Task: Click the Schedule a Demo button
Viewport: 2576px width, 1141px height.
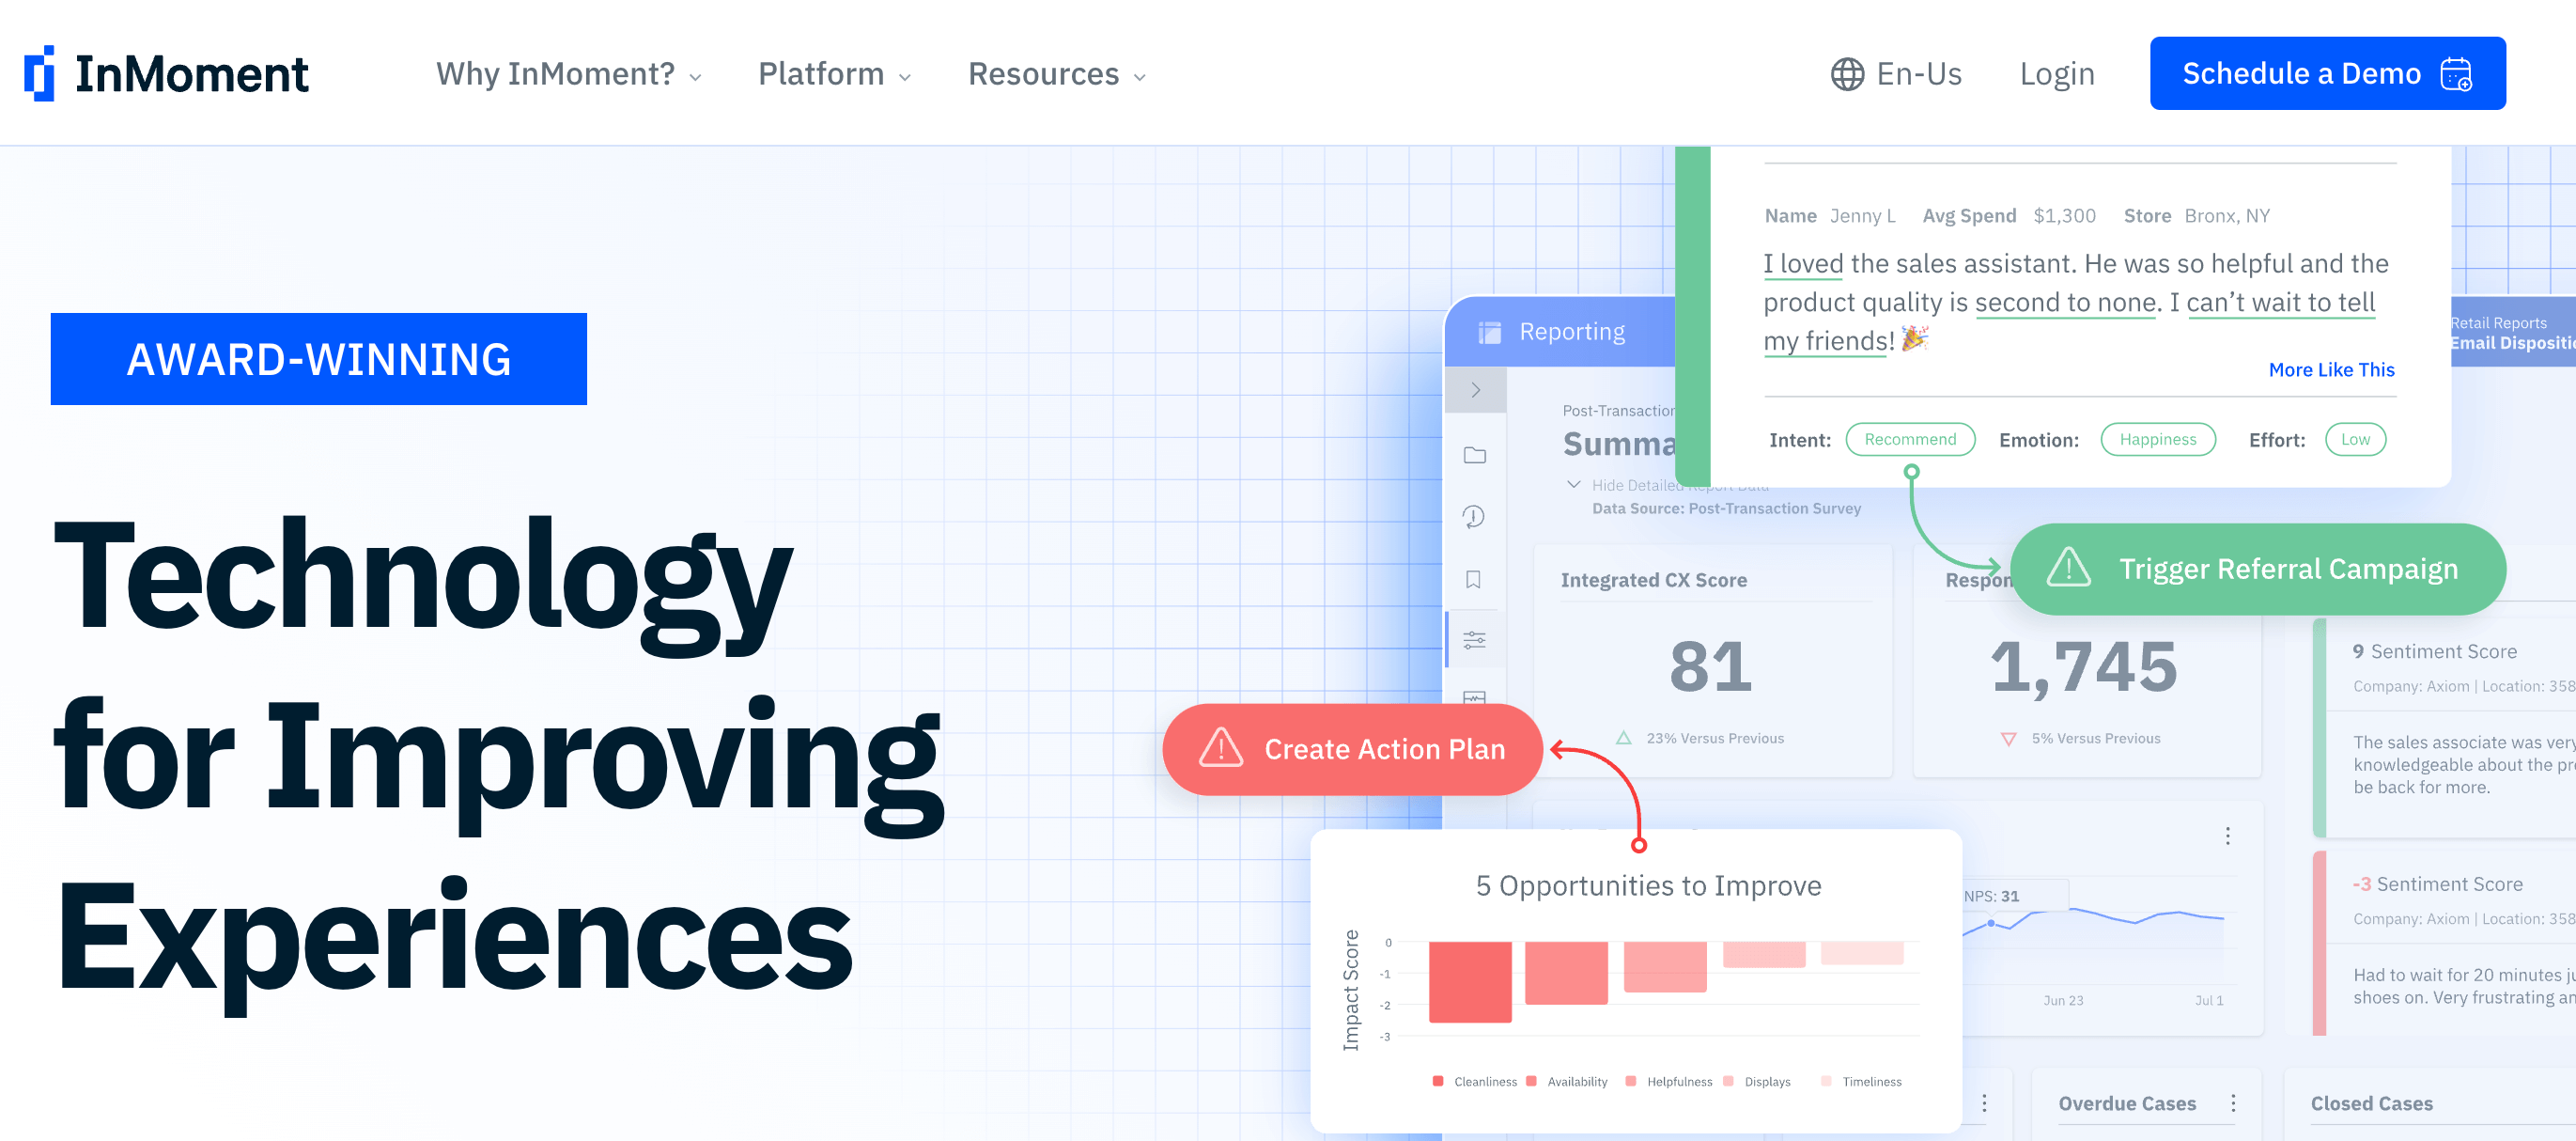Action: click(x=2327, y=72)
